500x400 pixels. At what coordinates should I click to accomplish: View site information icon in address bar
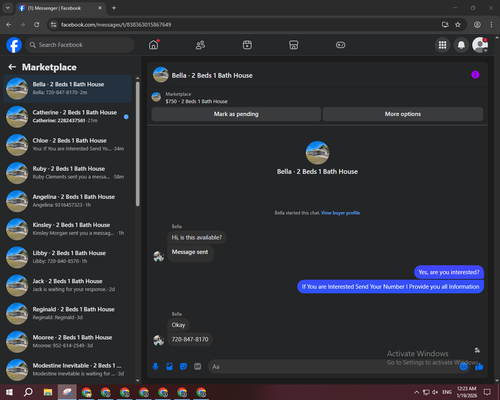click(x=53, y=25)
